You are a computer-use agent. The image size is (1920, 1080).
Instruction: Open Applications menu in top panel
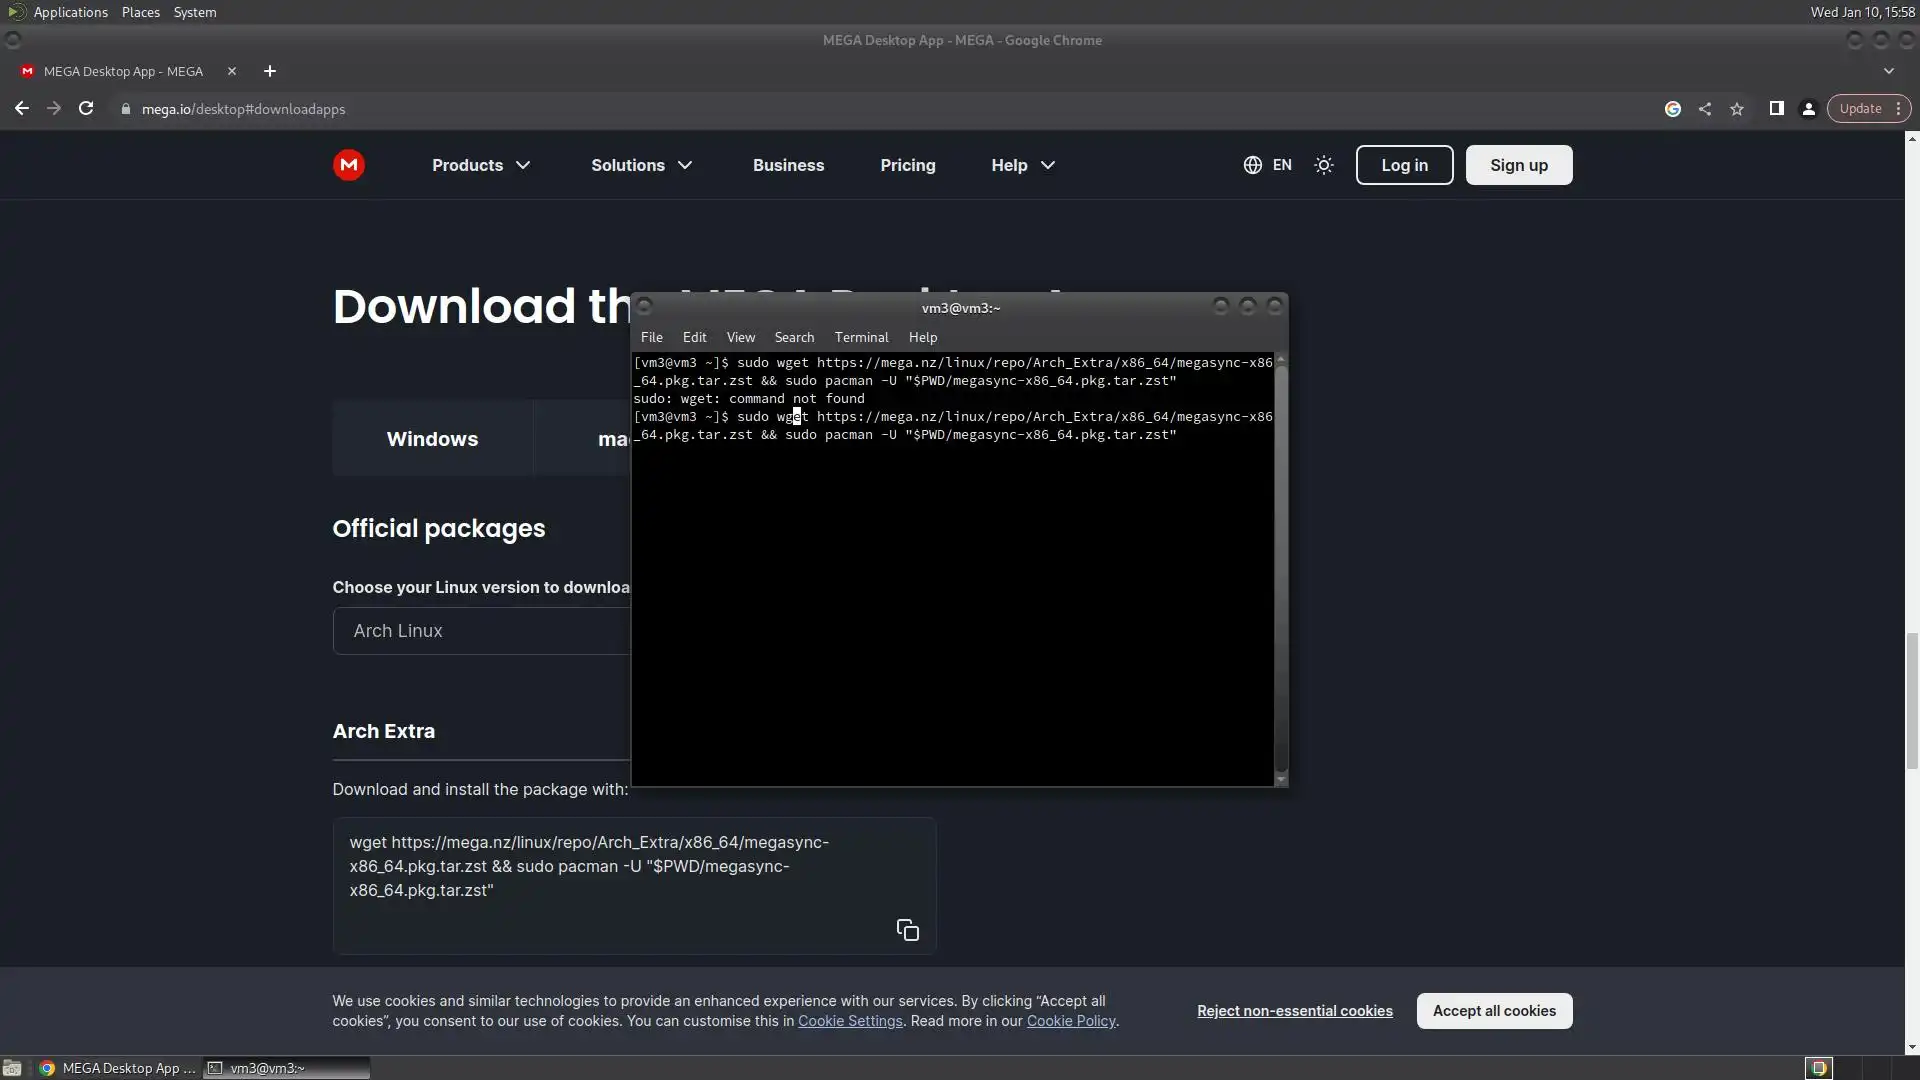[x=70, y=12]
